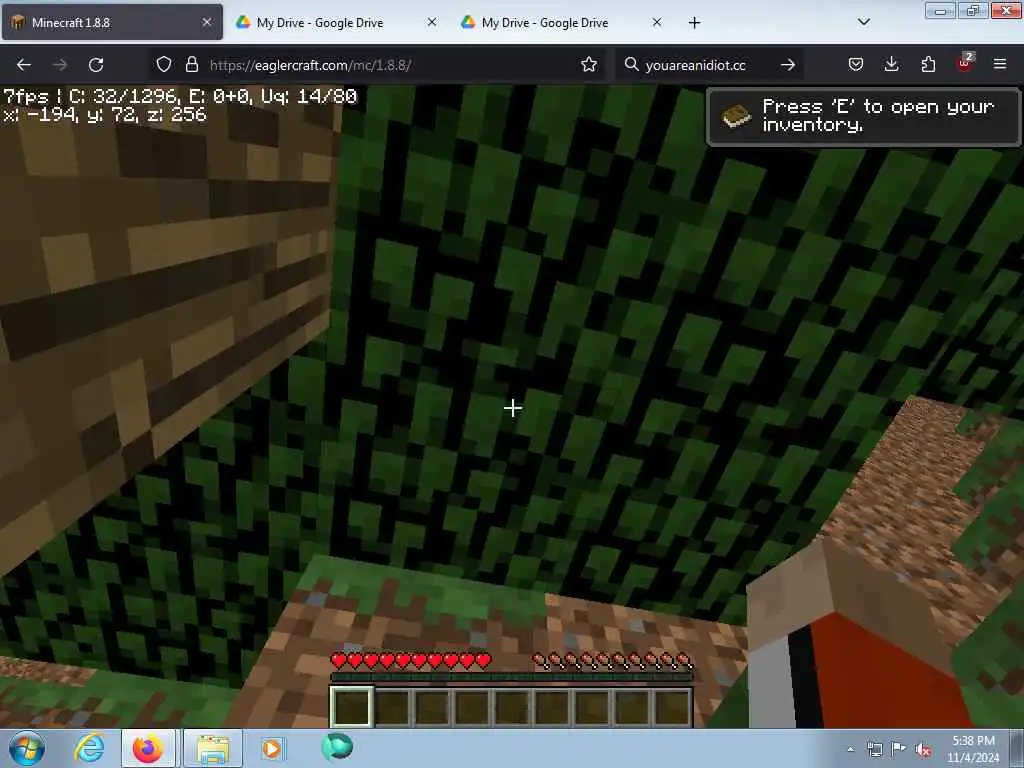Reload the Eaglercraft page
Viewport: 1024px width, 768px height.
(96, 65)
